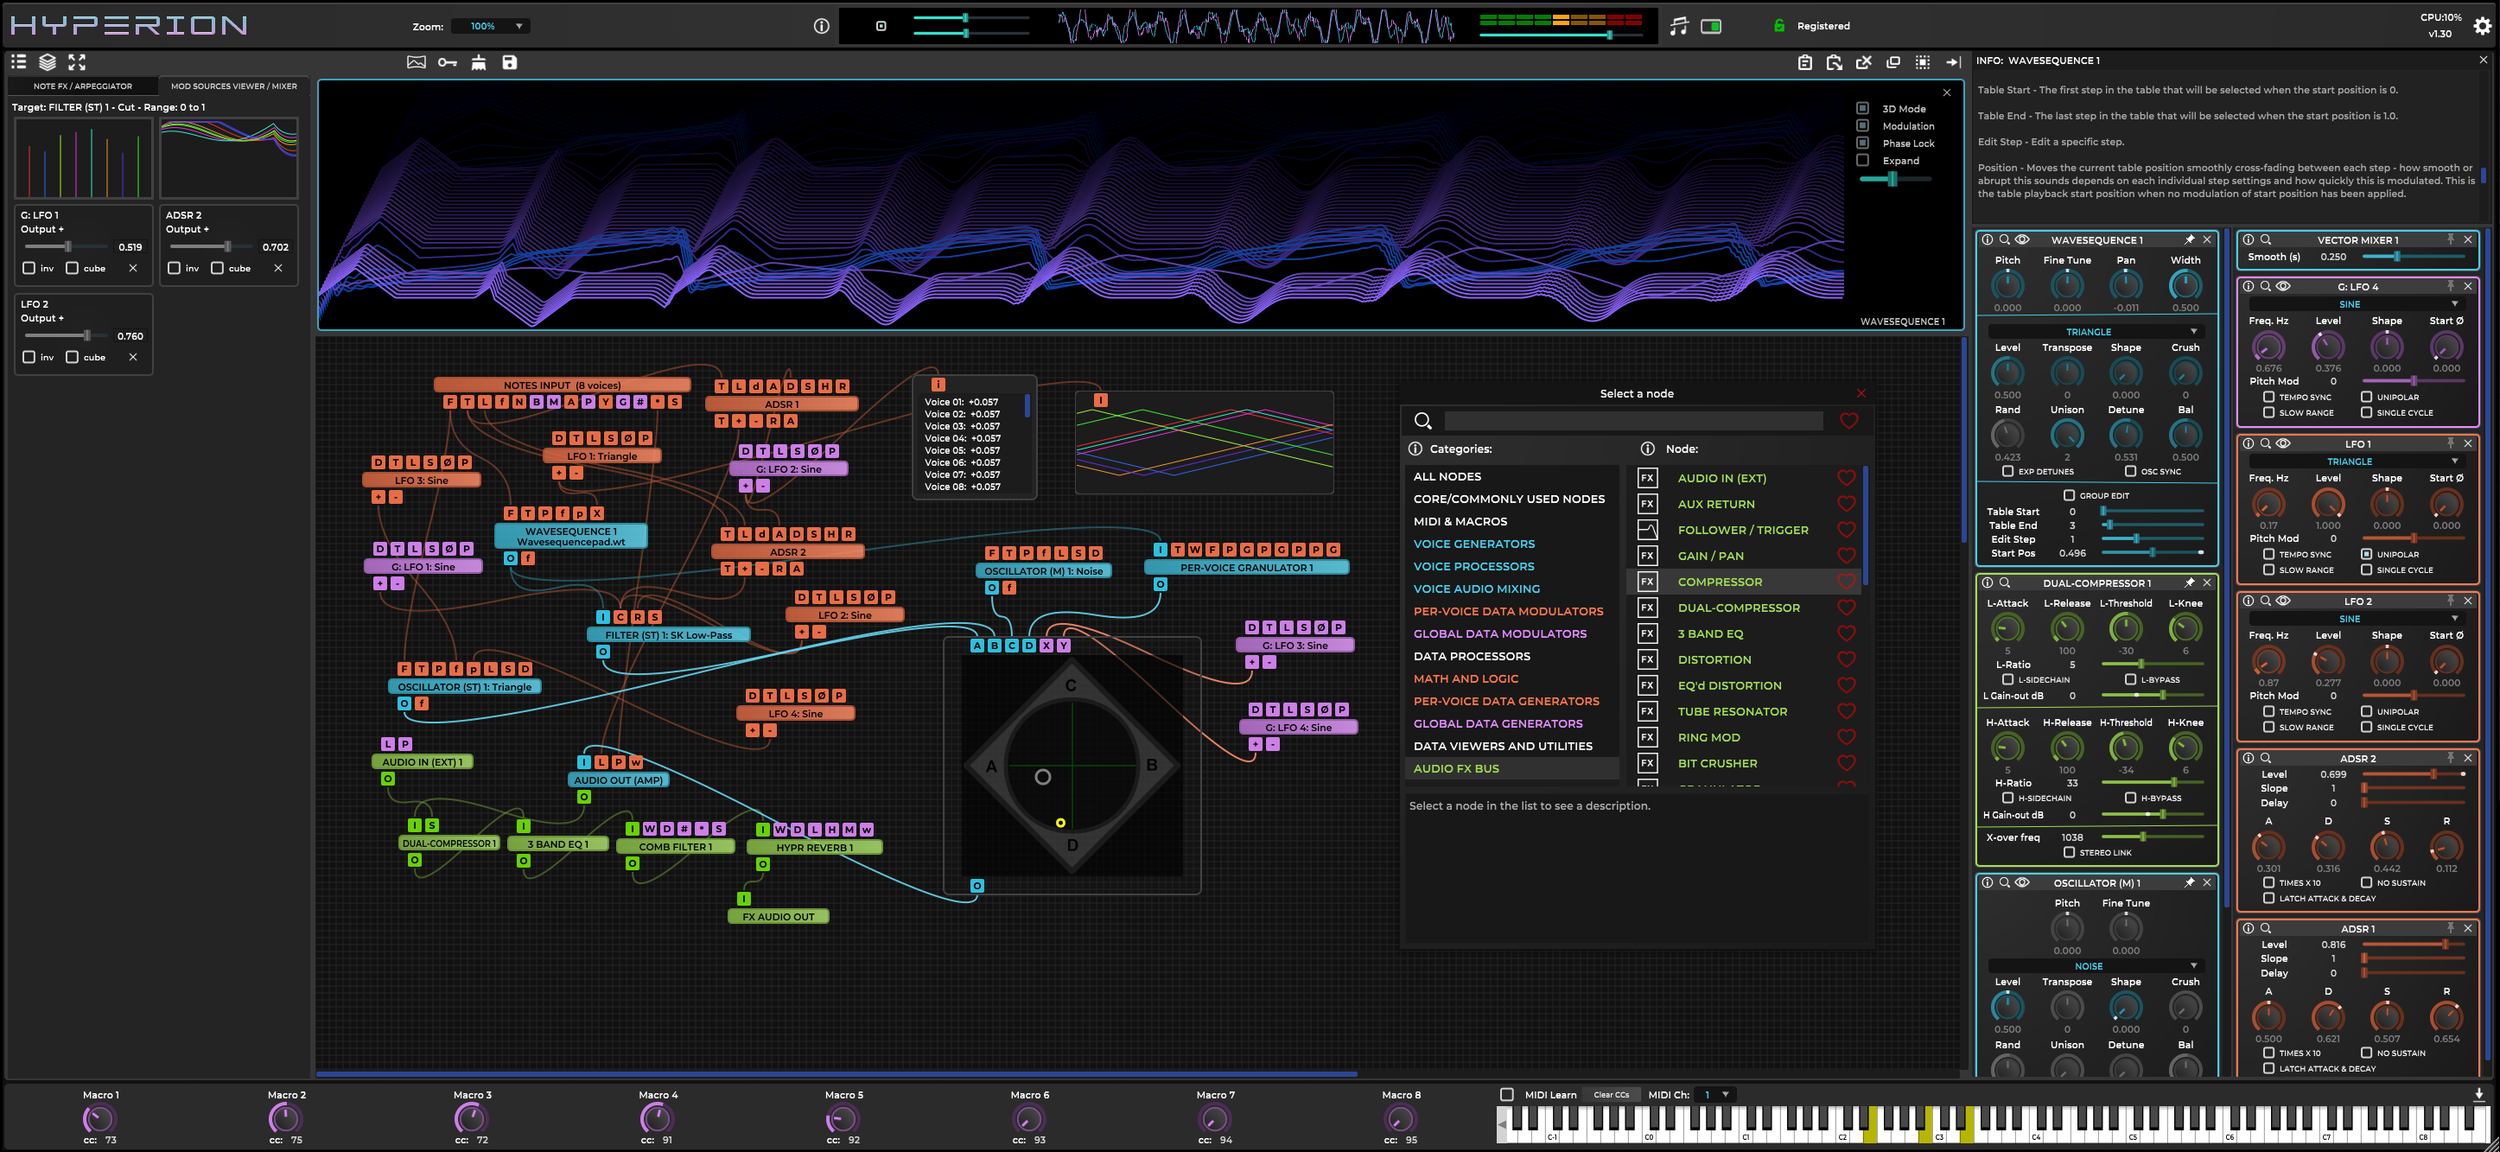Click the arrow-to-bar collapse panel icon
Screen dimensions: 2500x1152
point(1953,62)
